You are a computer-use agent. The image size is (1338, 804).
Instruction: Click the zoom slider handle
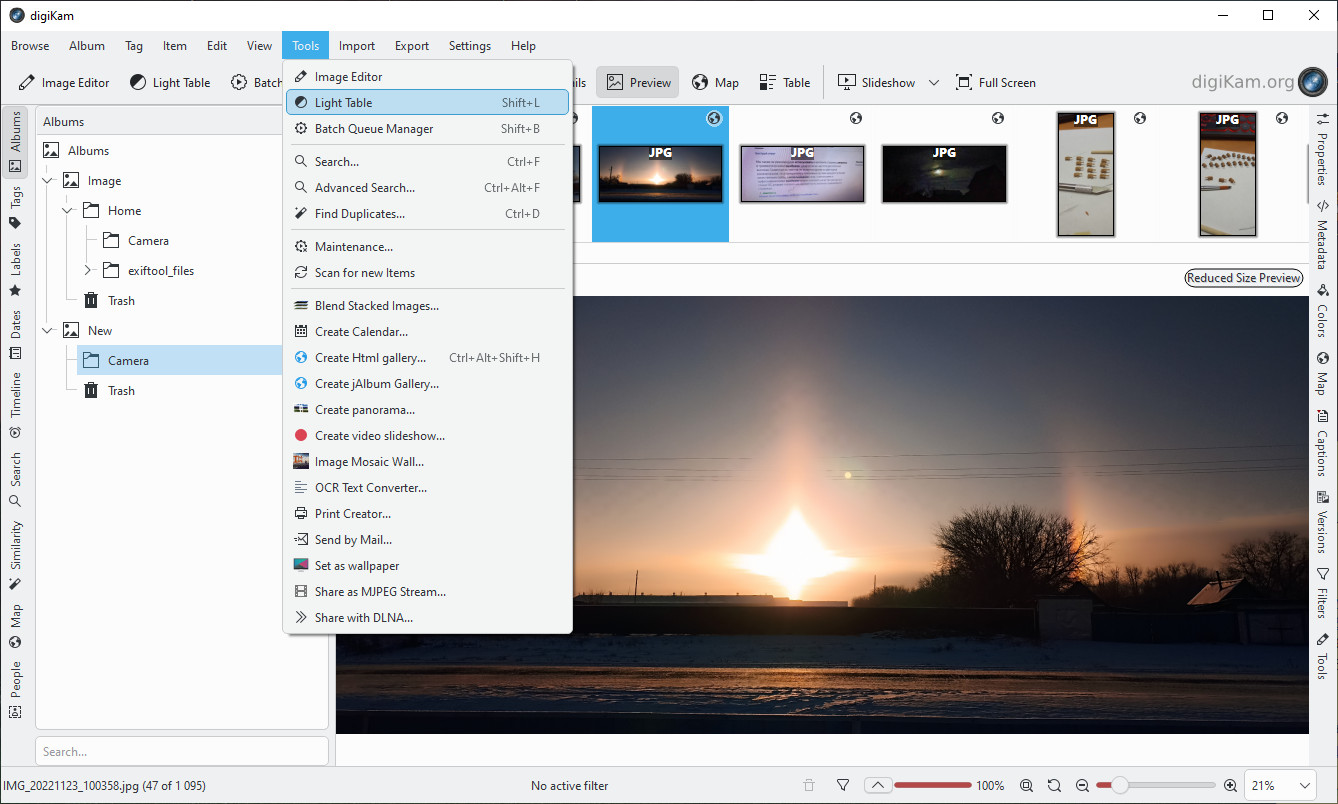pos(1120,786)
